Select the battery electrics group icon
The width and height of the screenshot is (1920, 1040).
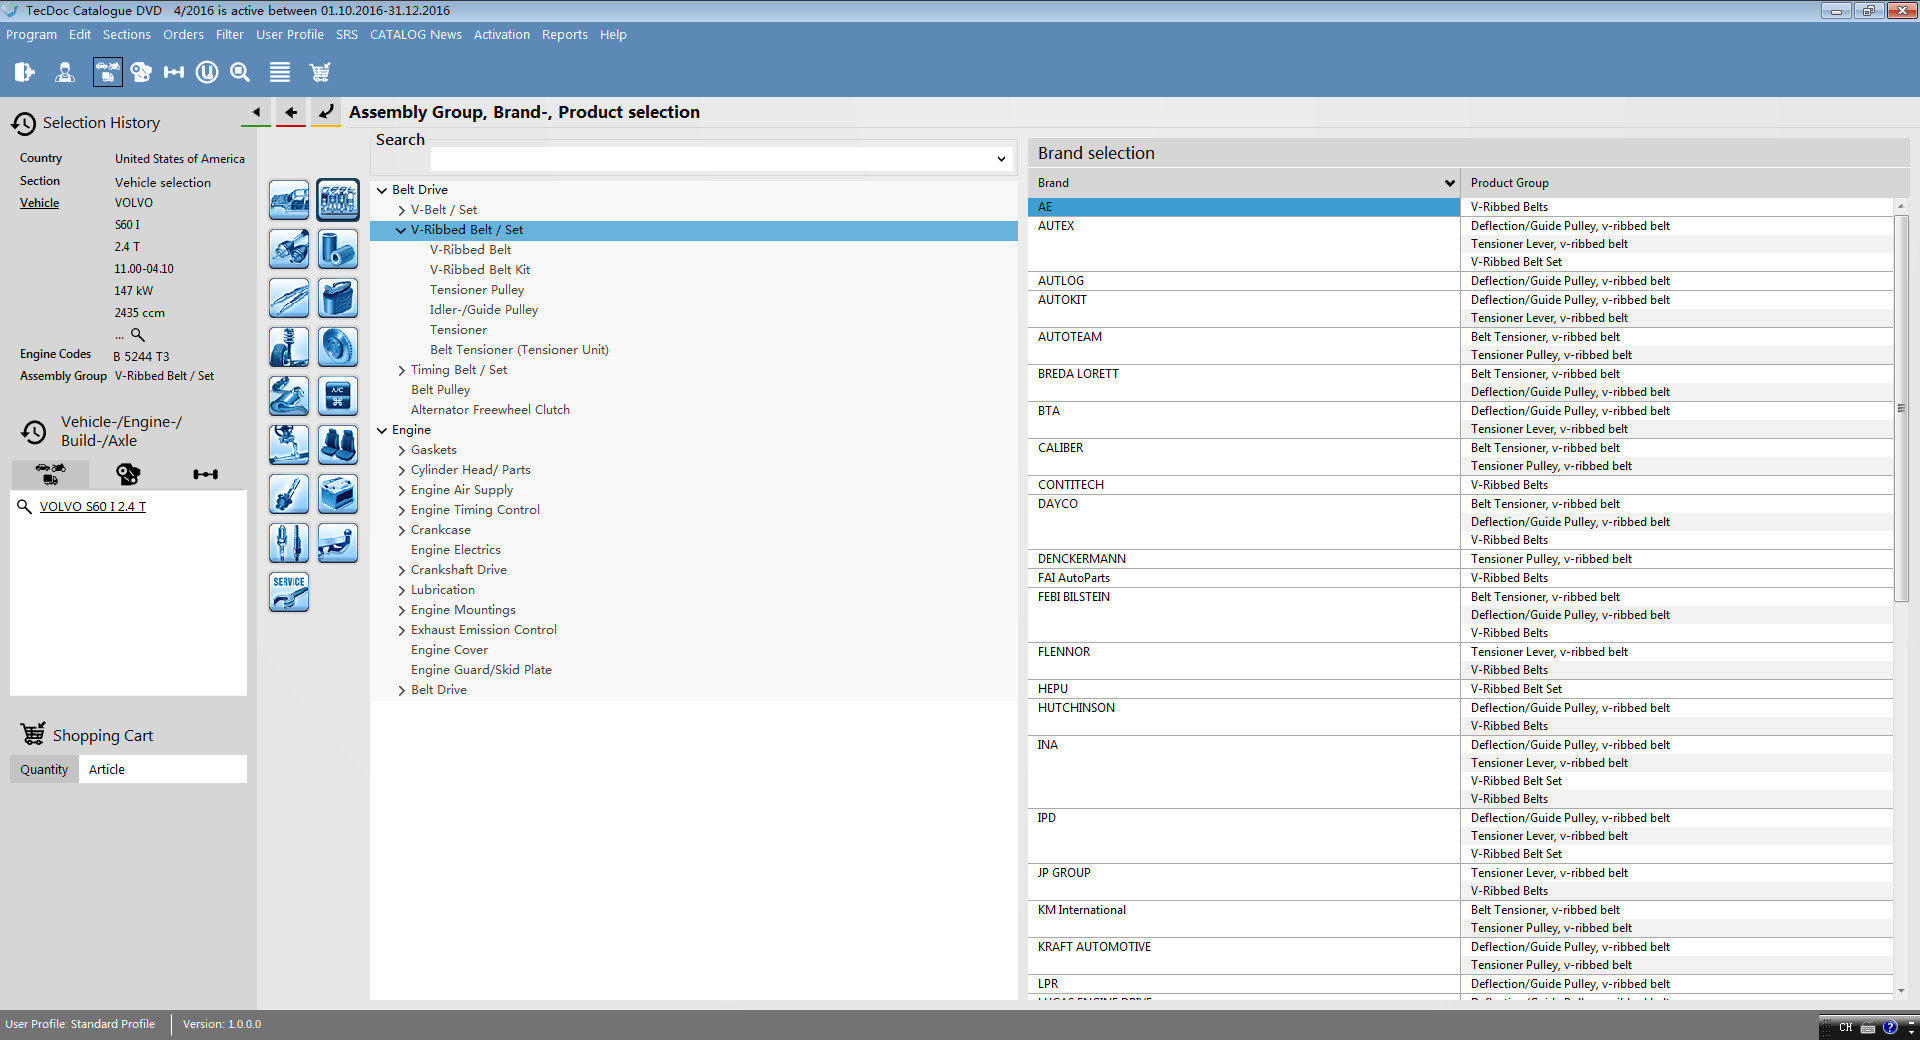coord(338,494)
